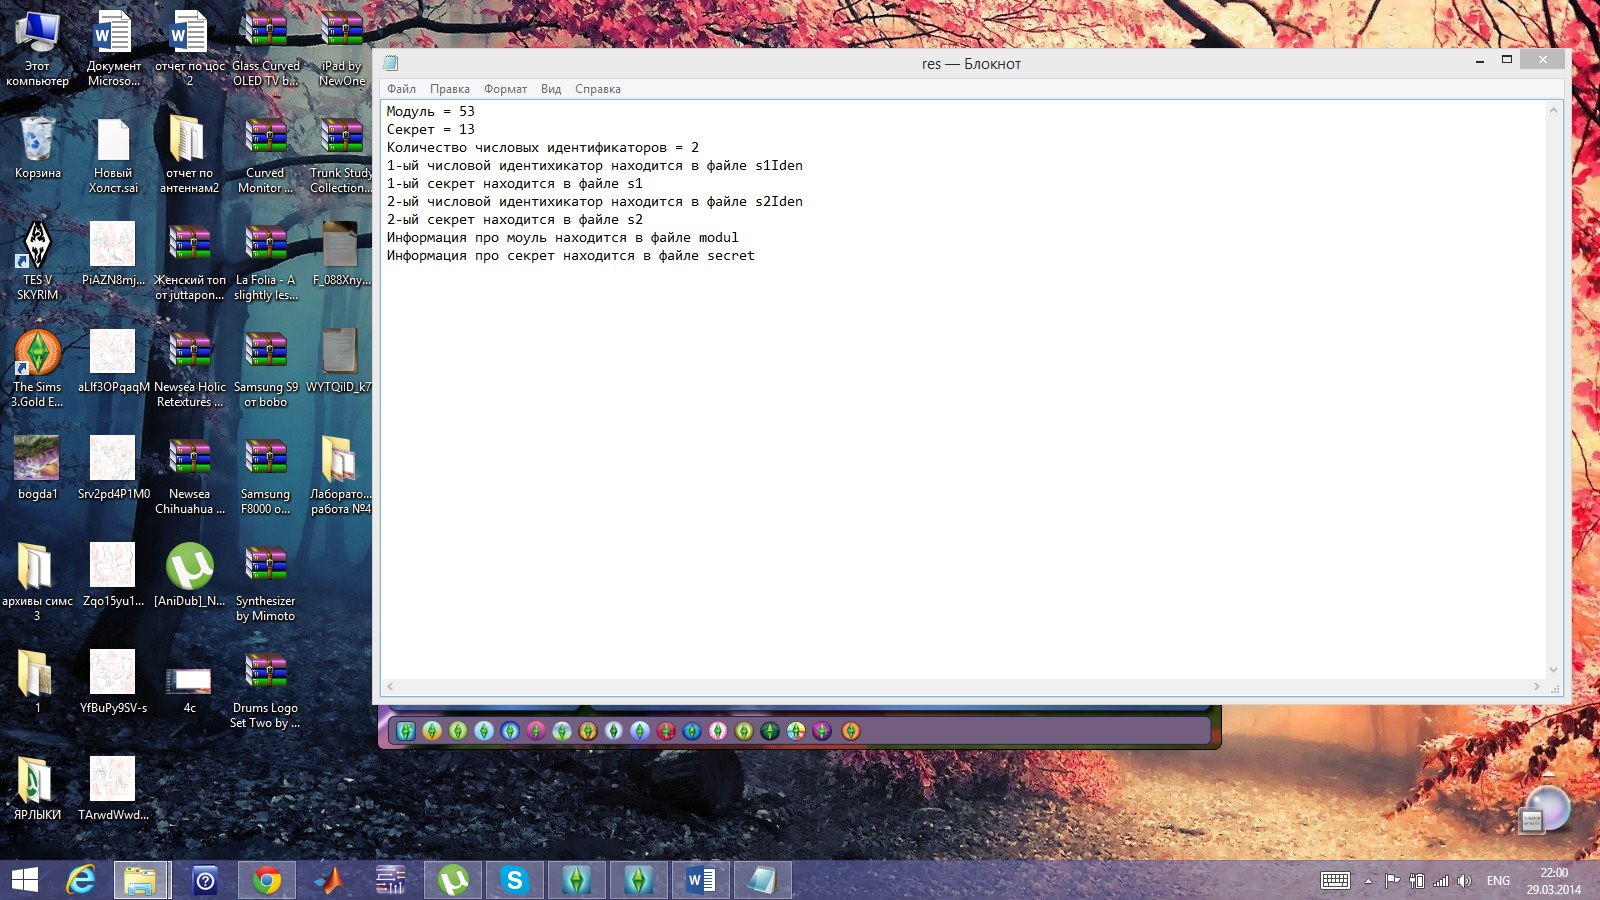Image resolution: width=1600 pixels, height=900 pixels.
Task: Open the Формат menu in Notepad
Action: tap(505, 89)
